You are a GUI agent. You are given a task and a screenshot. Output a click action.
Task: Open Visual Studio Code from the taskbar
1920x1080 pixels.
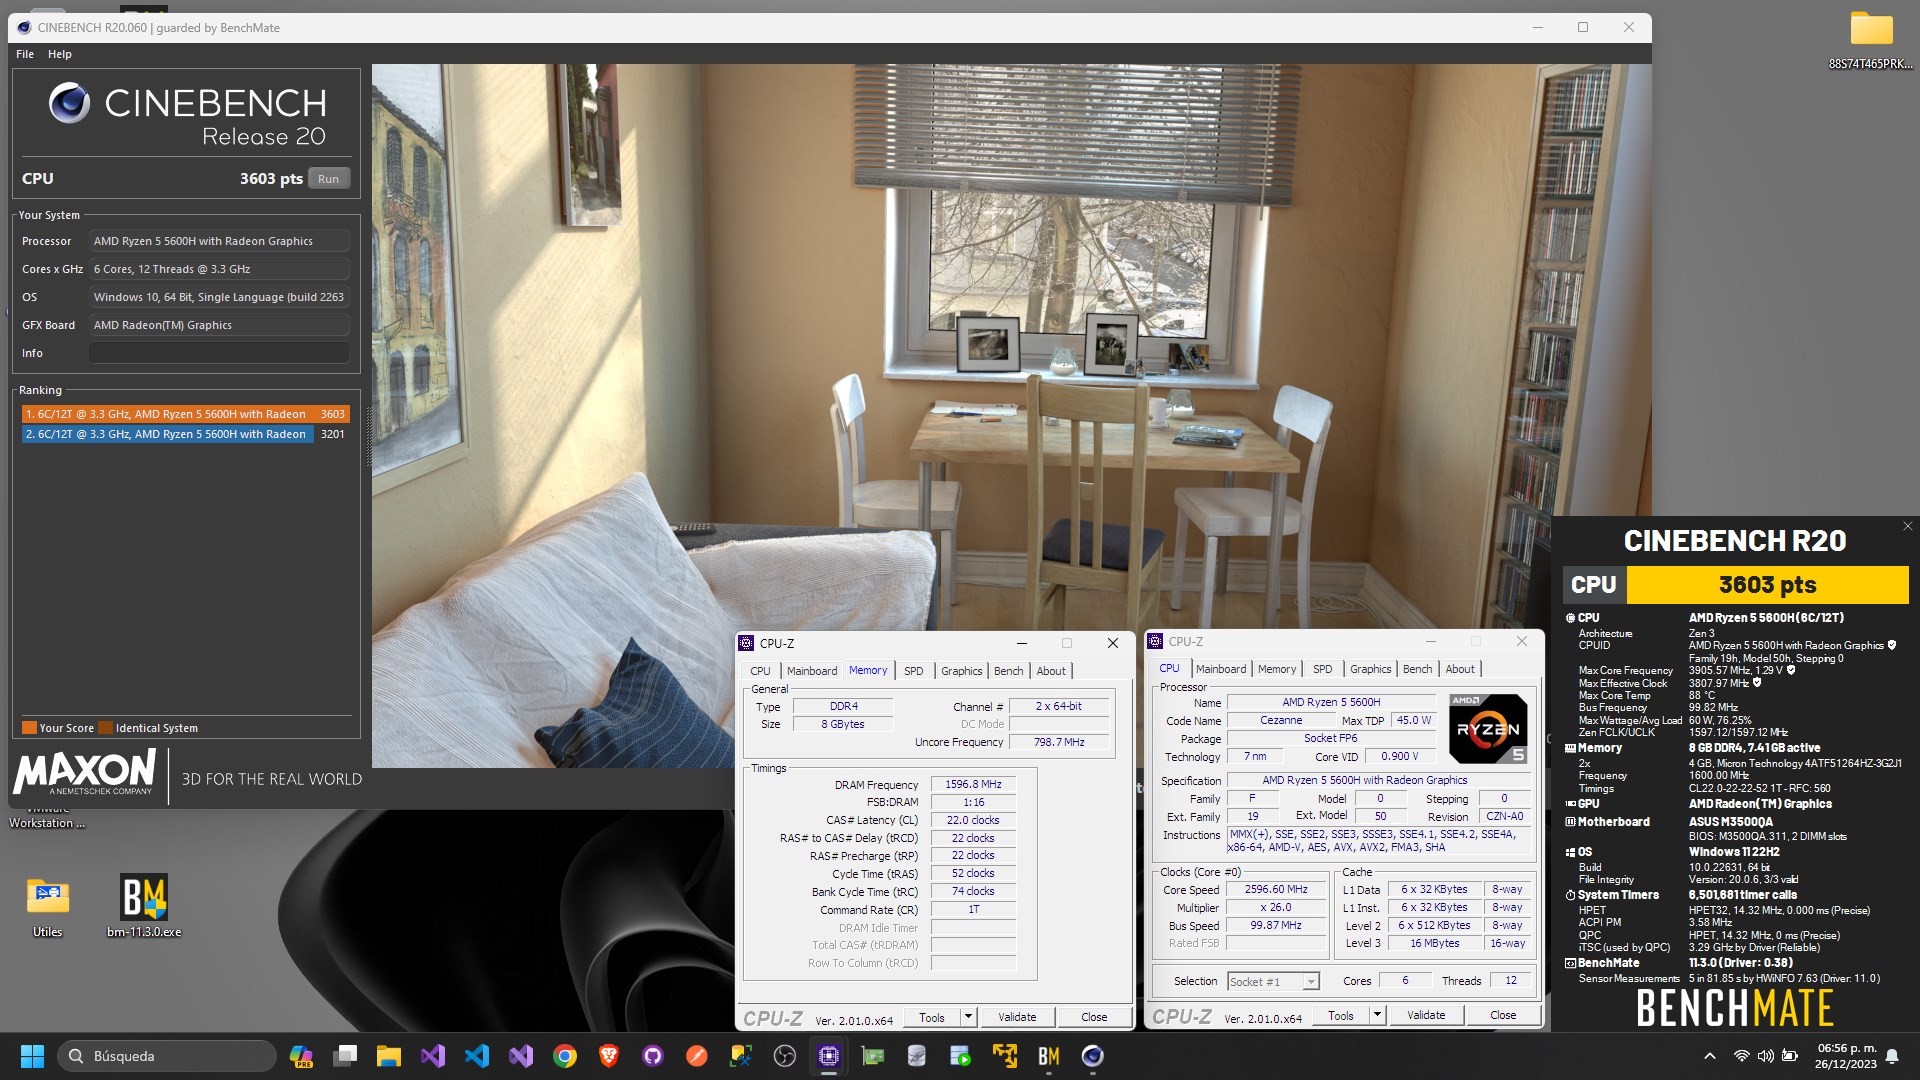click(477, 1056)
